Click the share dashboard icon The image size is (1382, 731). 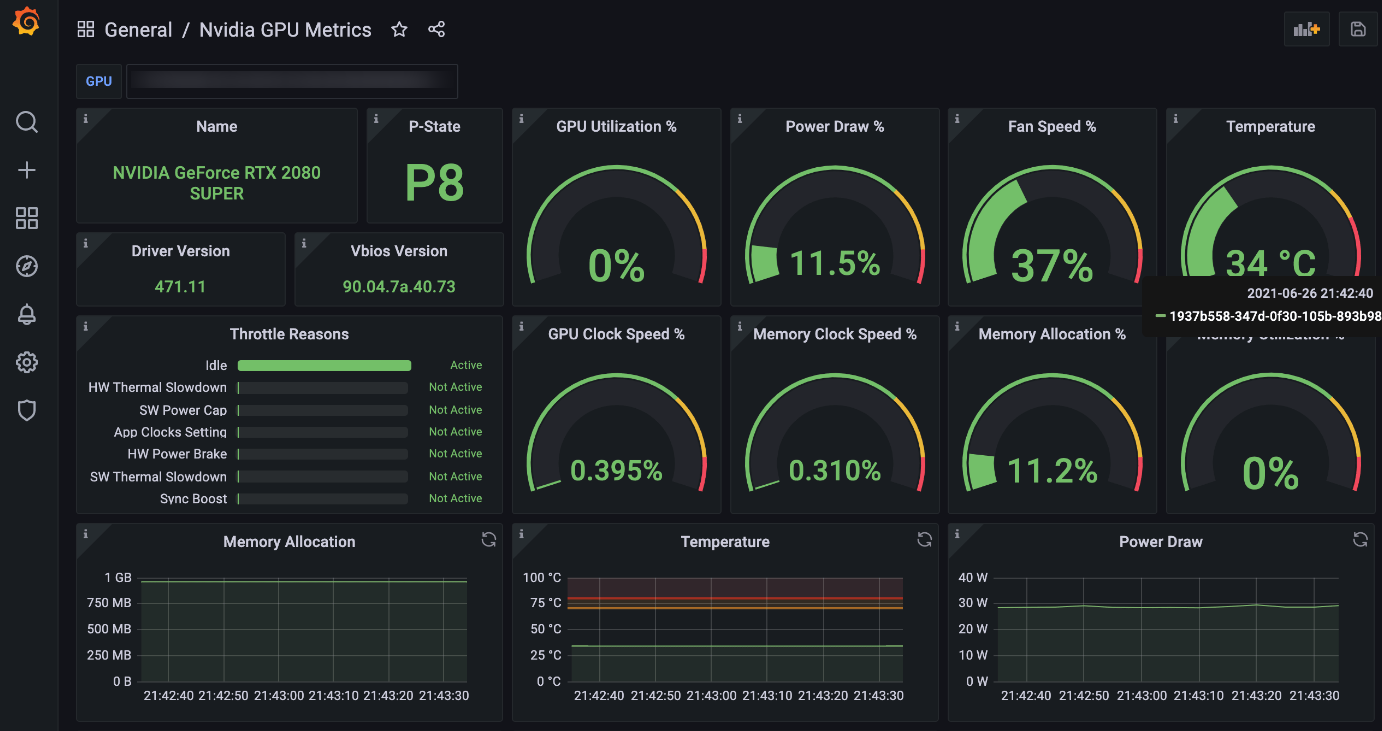click(x=436, y=30)
